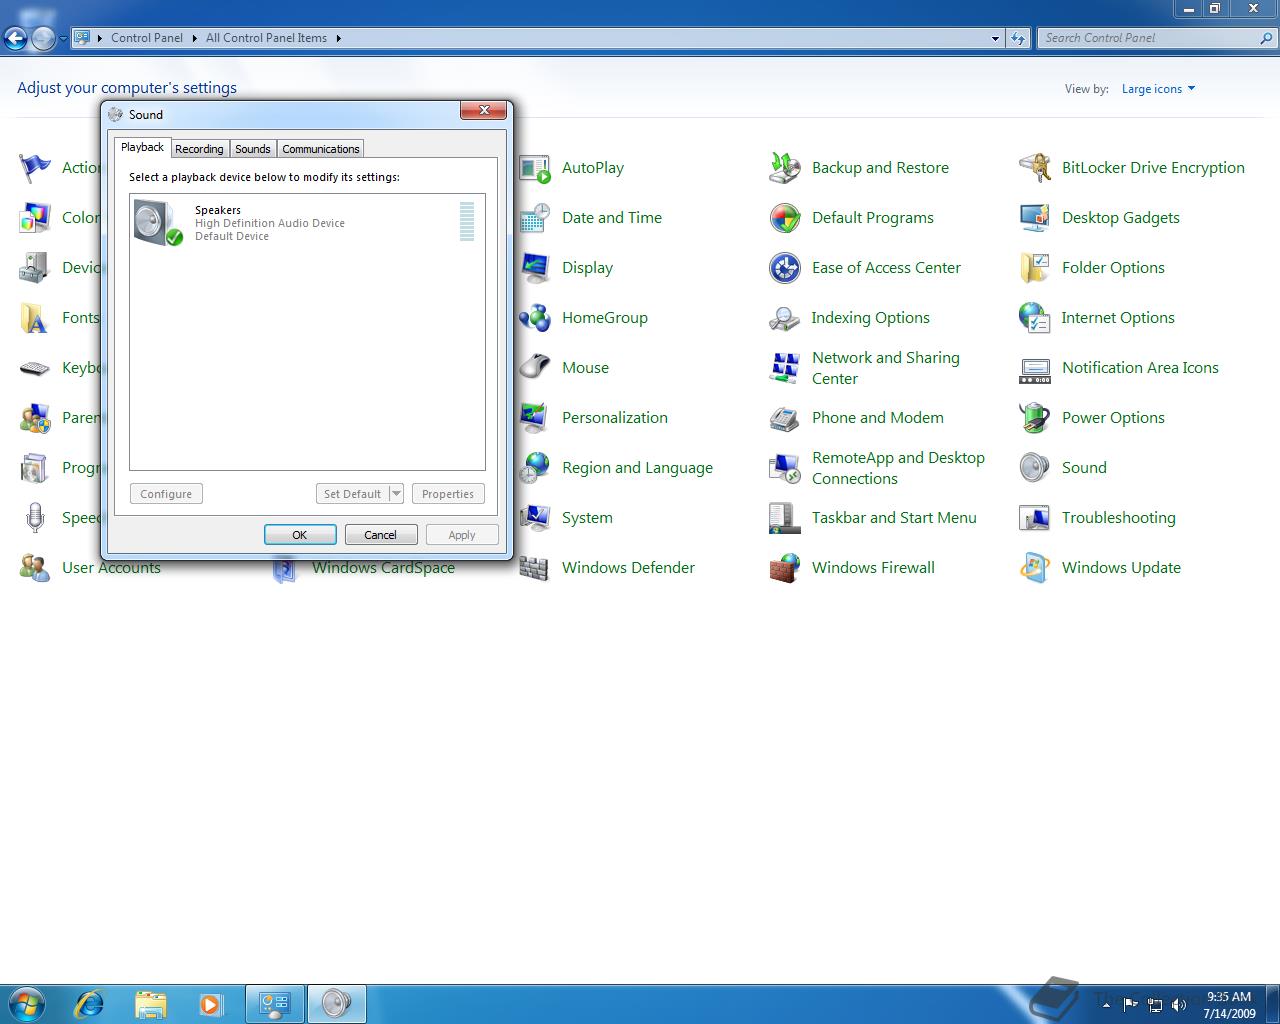Open the Sound speaker icon in Control Panel
The image size is (1280, 1024).
(1035, 468)
